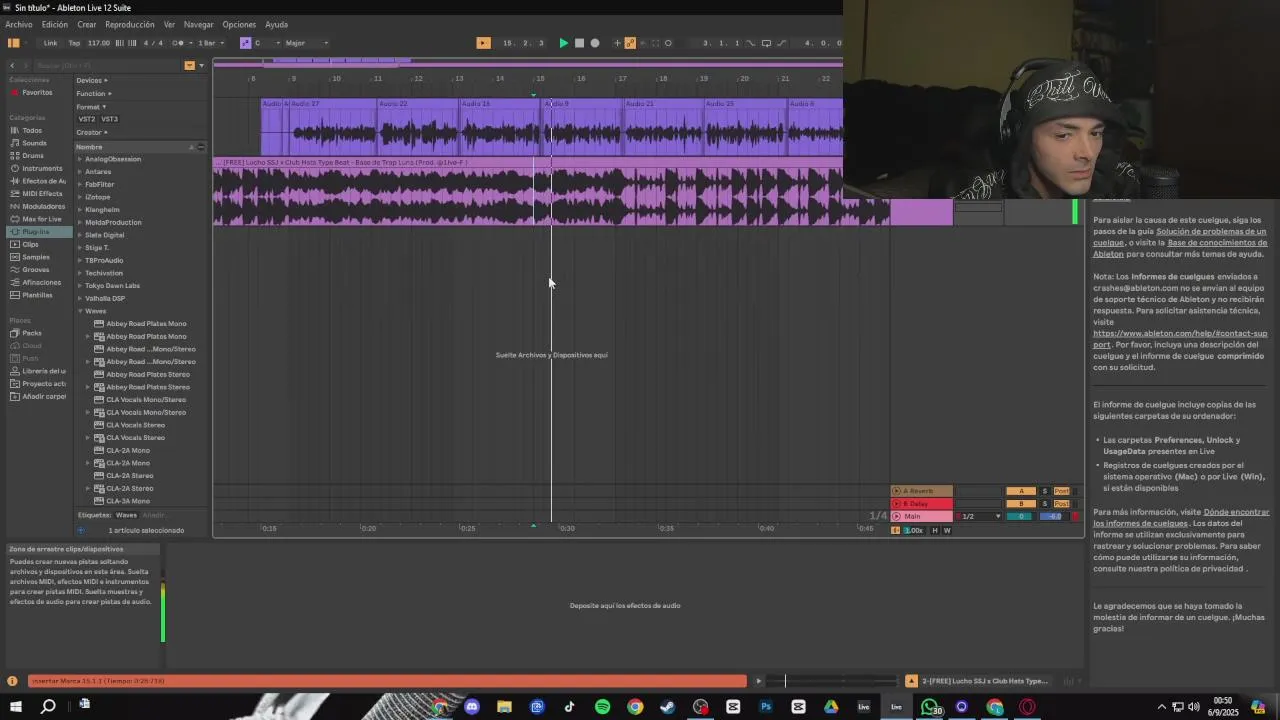The width and height of the screenshot is (1280, 720).
Task: Open WhatsApp from the taskbar
Action: [x=930, y=707]
